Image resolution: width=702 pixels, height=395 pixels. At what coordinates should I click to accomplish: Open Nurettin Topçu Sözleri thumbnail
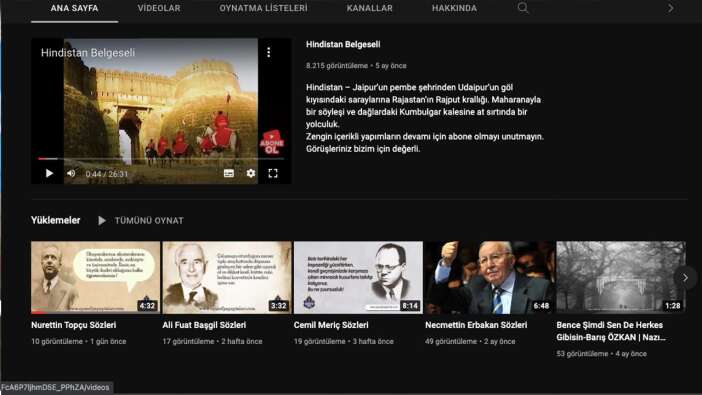(x=95, y=278)
